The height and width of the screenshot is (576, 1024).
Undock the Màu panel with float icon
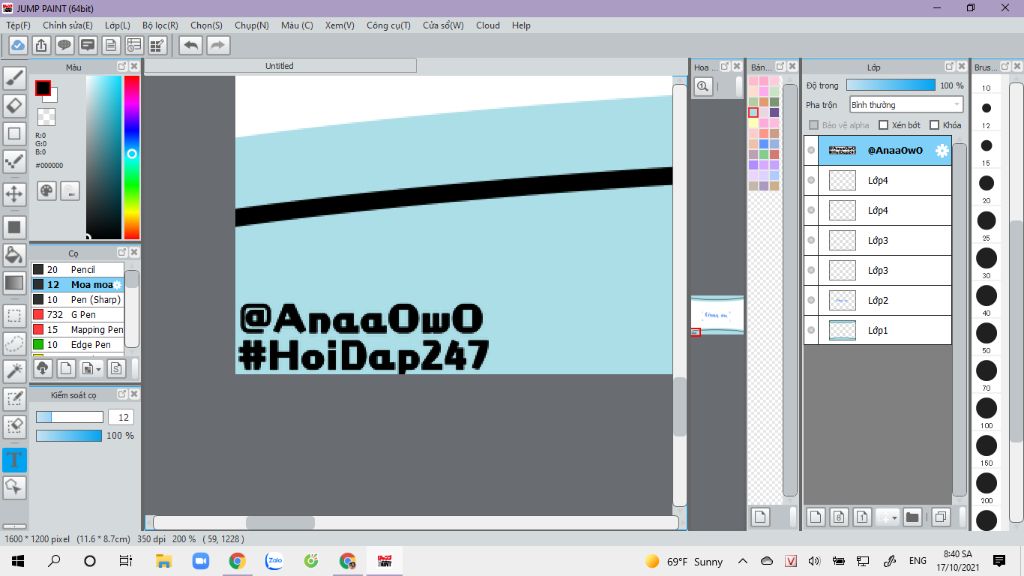[121, 67]
